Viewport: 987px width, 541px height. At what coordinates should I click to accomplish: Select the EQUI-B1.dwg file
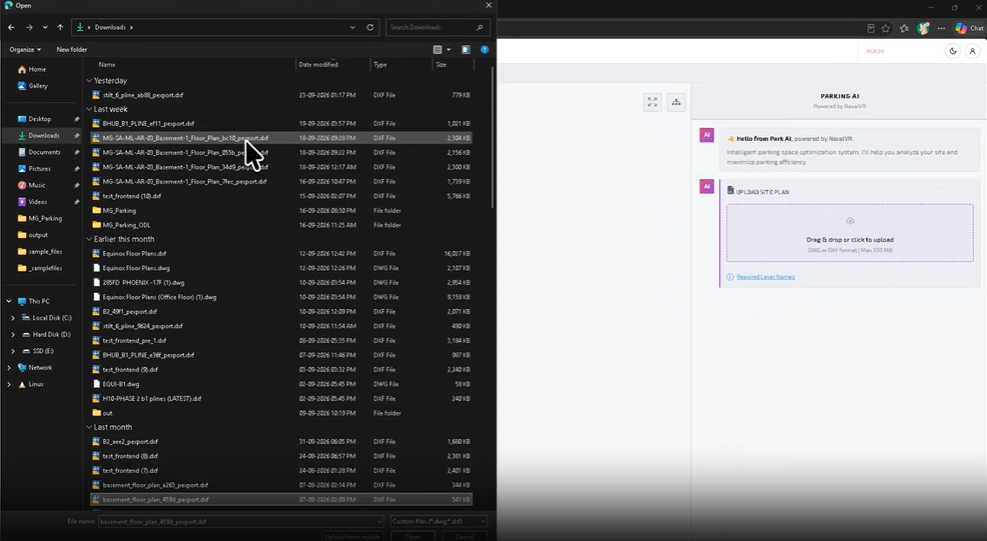click(x=281, y=384)
